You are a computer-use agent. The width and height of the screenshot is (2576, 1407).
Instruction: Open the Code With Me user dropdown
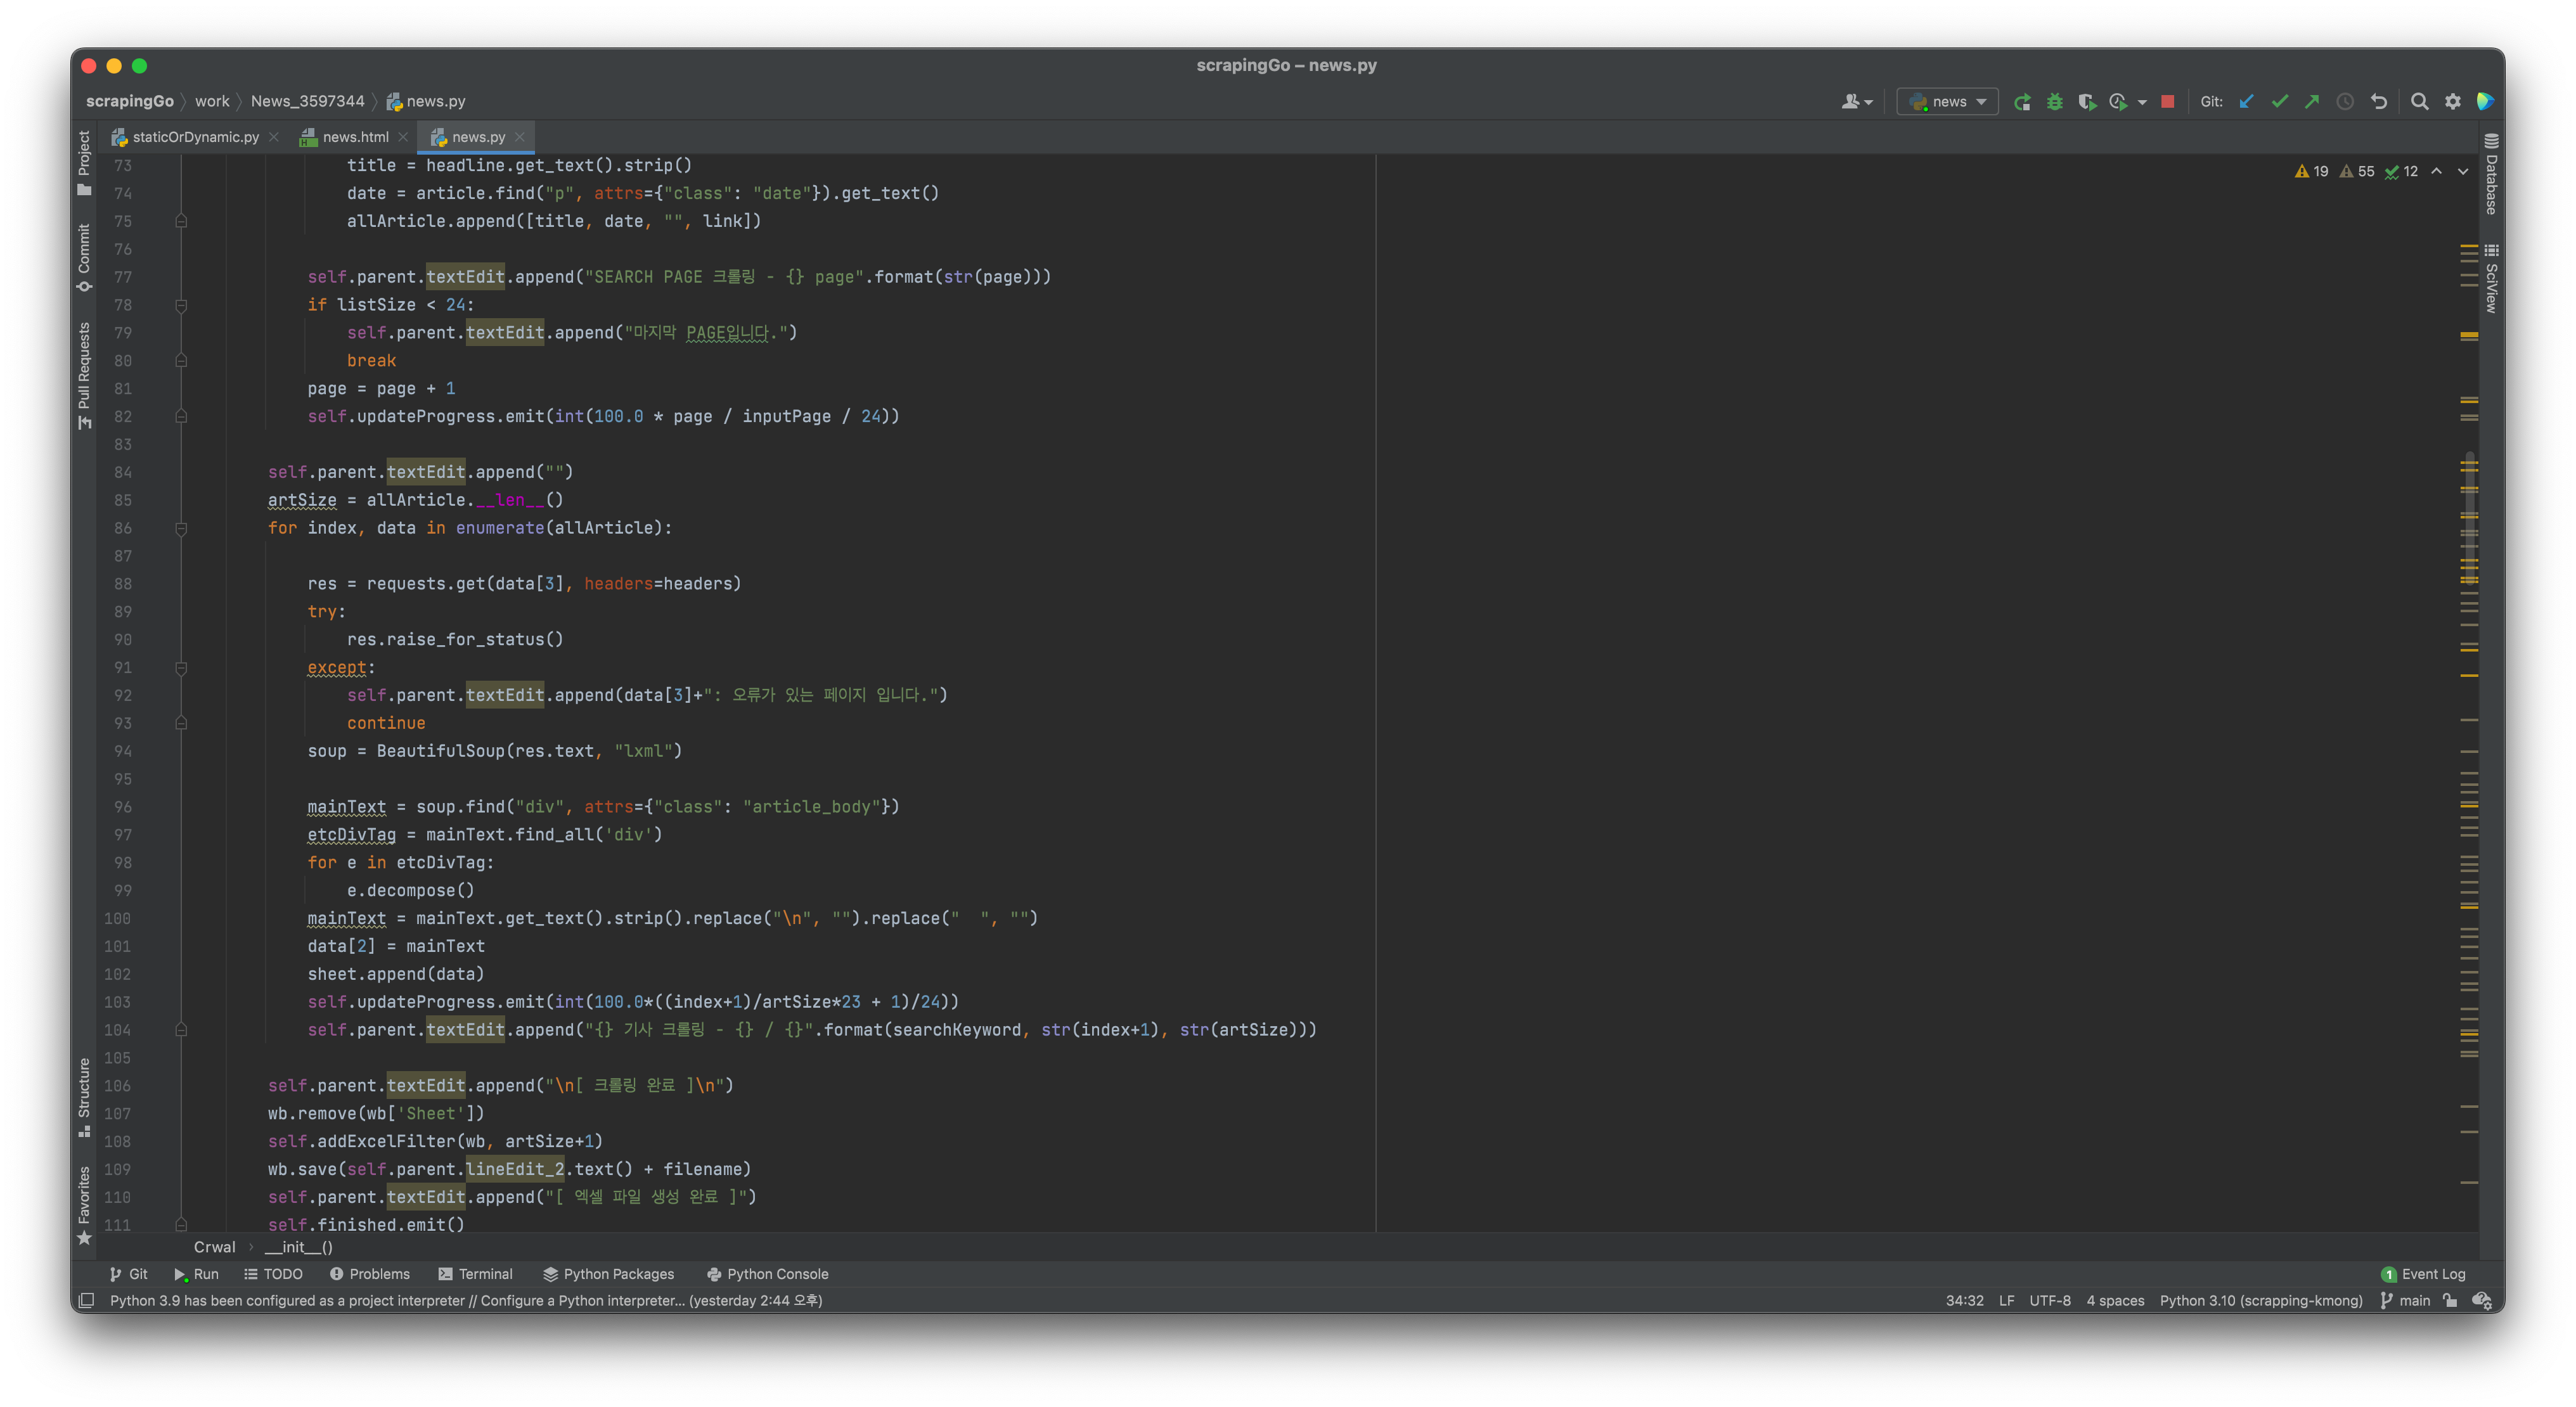click(x=1857, y=101)
